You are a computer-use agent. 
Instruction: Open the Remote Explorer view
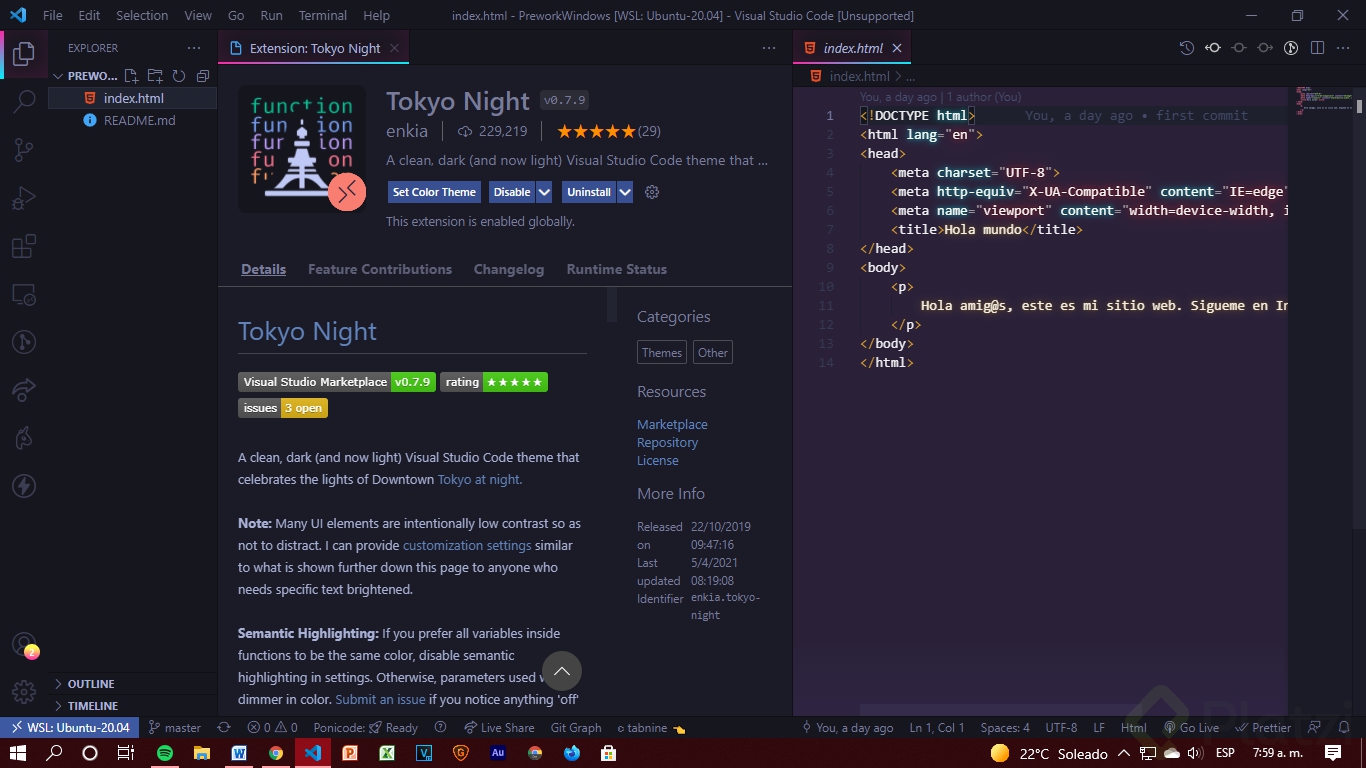click(x=24, y=294)
